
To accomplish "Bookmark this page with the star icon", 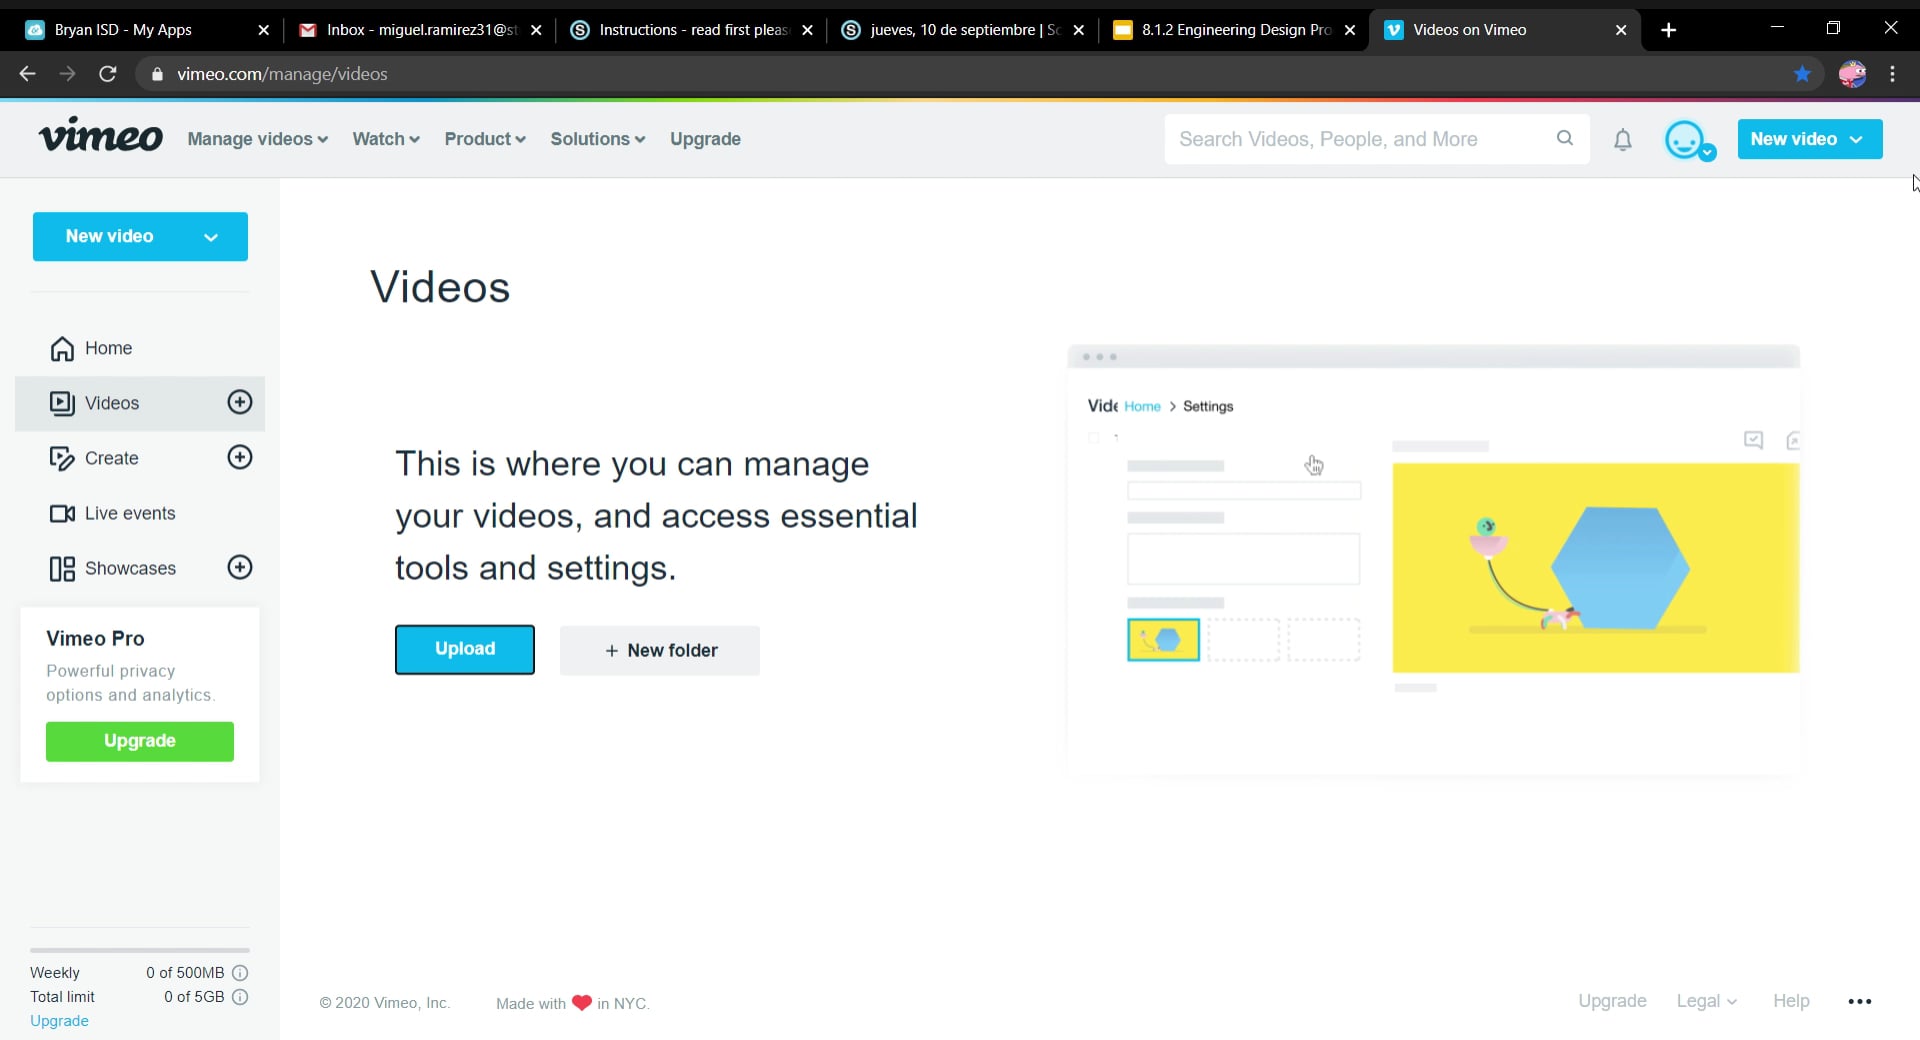I will (x=1802, y=74).
